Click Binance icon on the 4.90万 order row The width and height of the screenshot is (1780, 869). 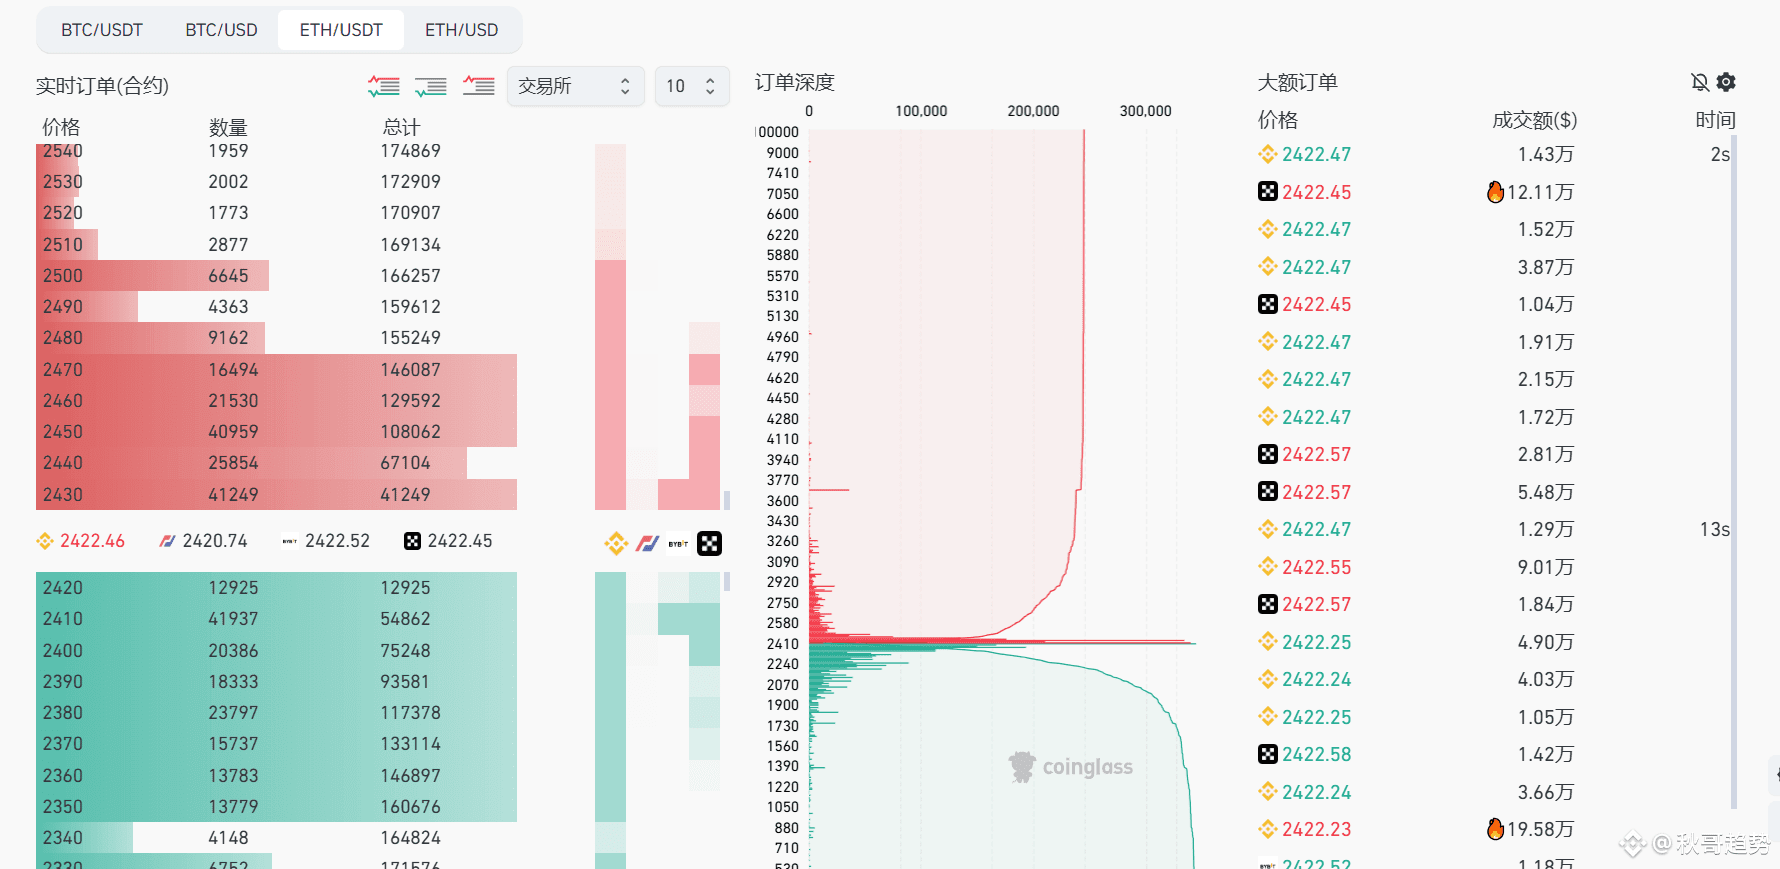pos(1268,642)
